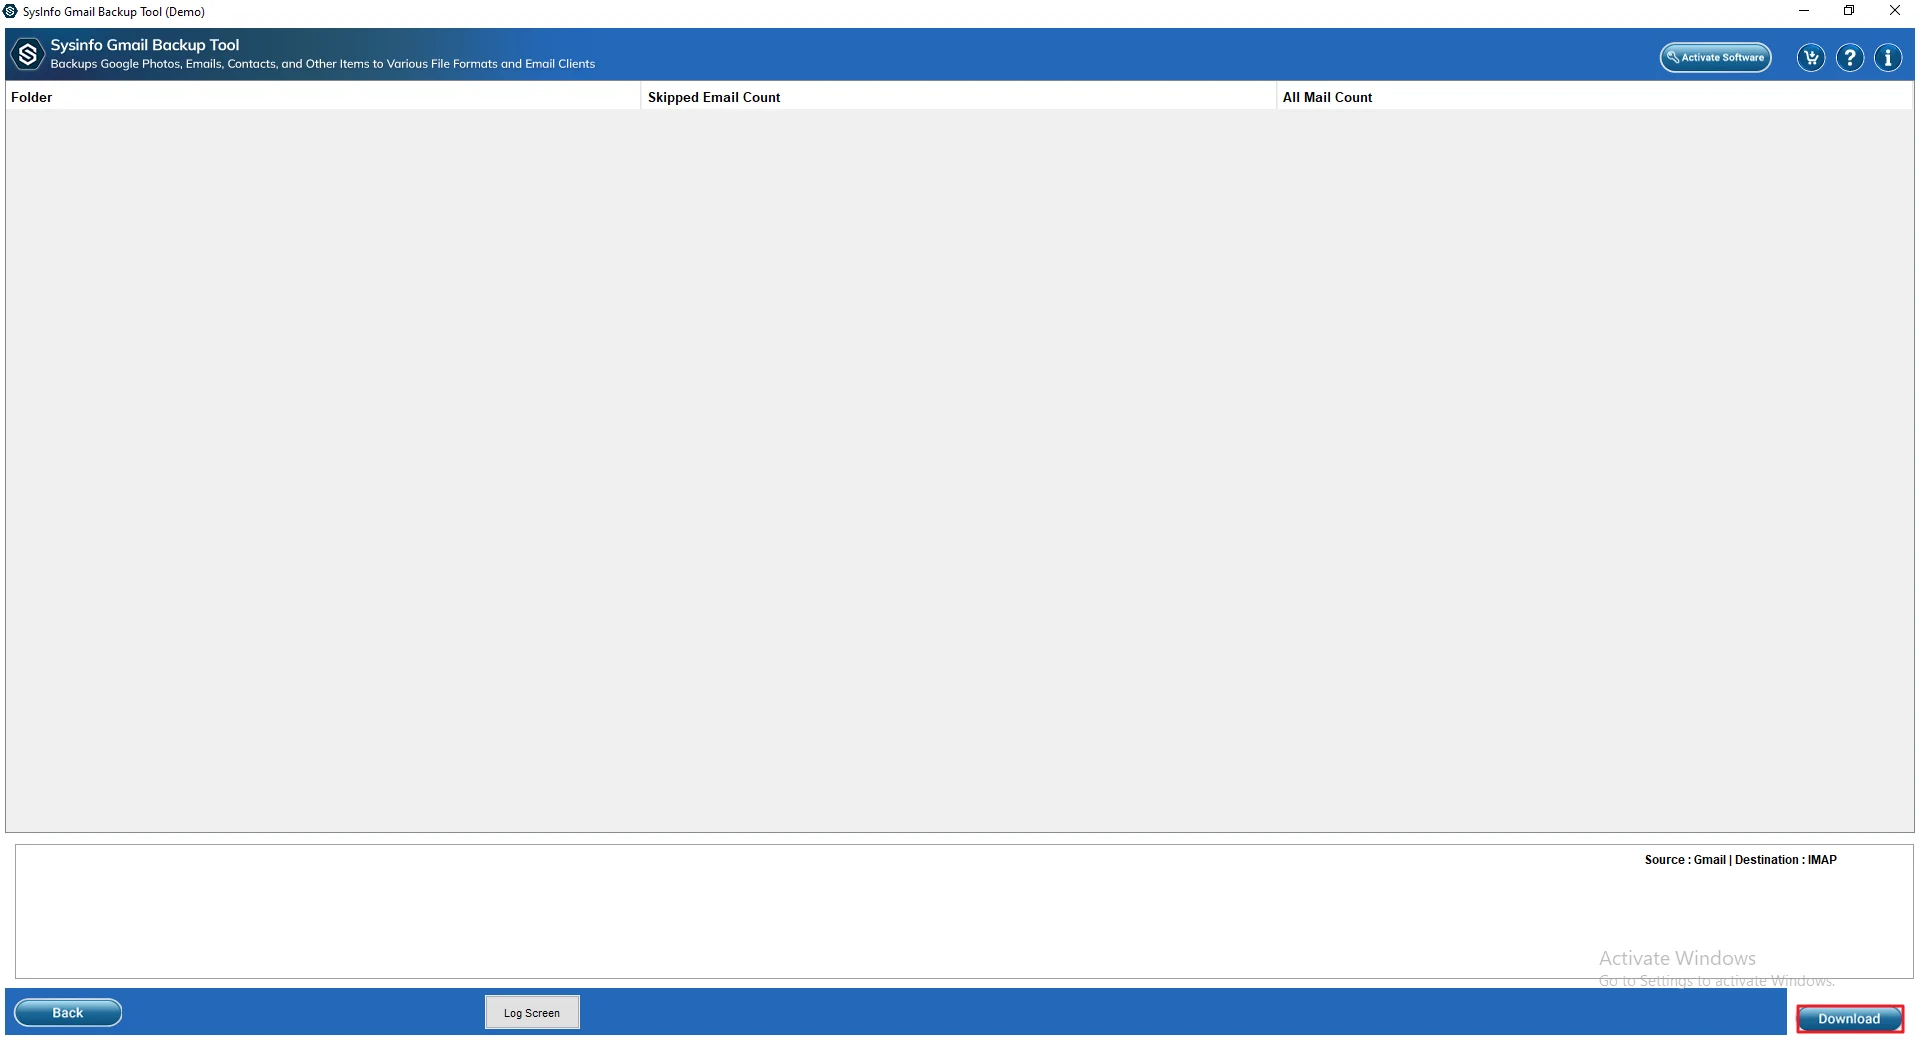Viewport: 1920px width, 1040px height.
Task: Open the Log Screen
Action: (x=532, y=1012)
